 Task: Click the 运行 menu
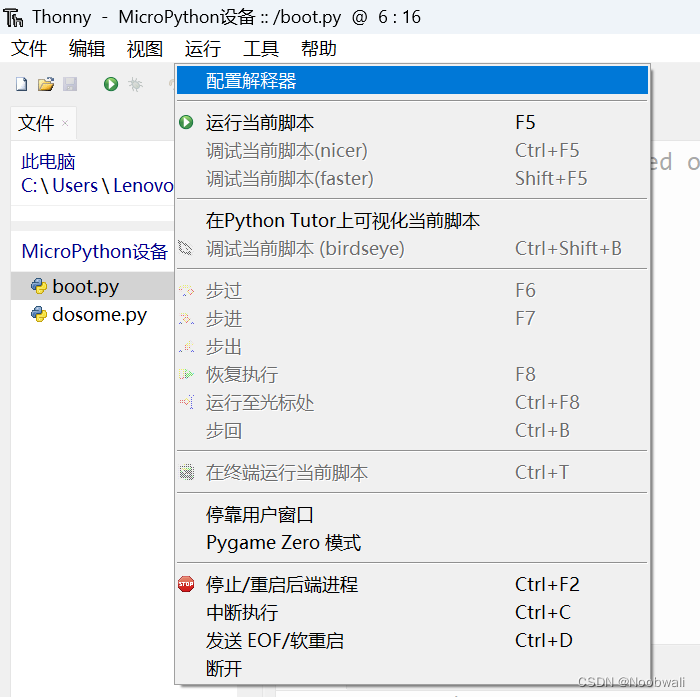pyautogui.click(x=203, y=48)
